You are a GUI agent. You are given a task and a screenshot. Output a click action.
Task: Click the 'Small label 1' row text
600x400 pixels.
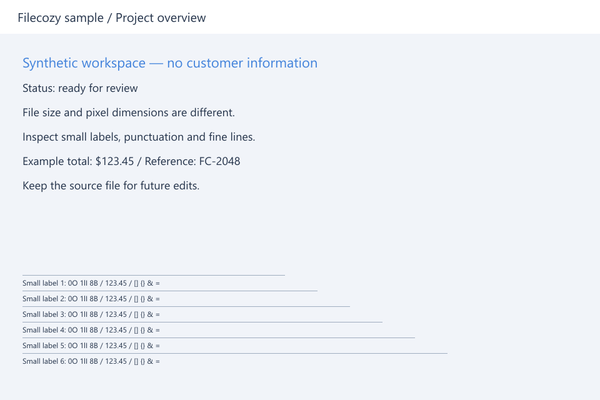[91, 283]
